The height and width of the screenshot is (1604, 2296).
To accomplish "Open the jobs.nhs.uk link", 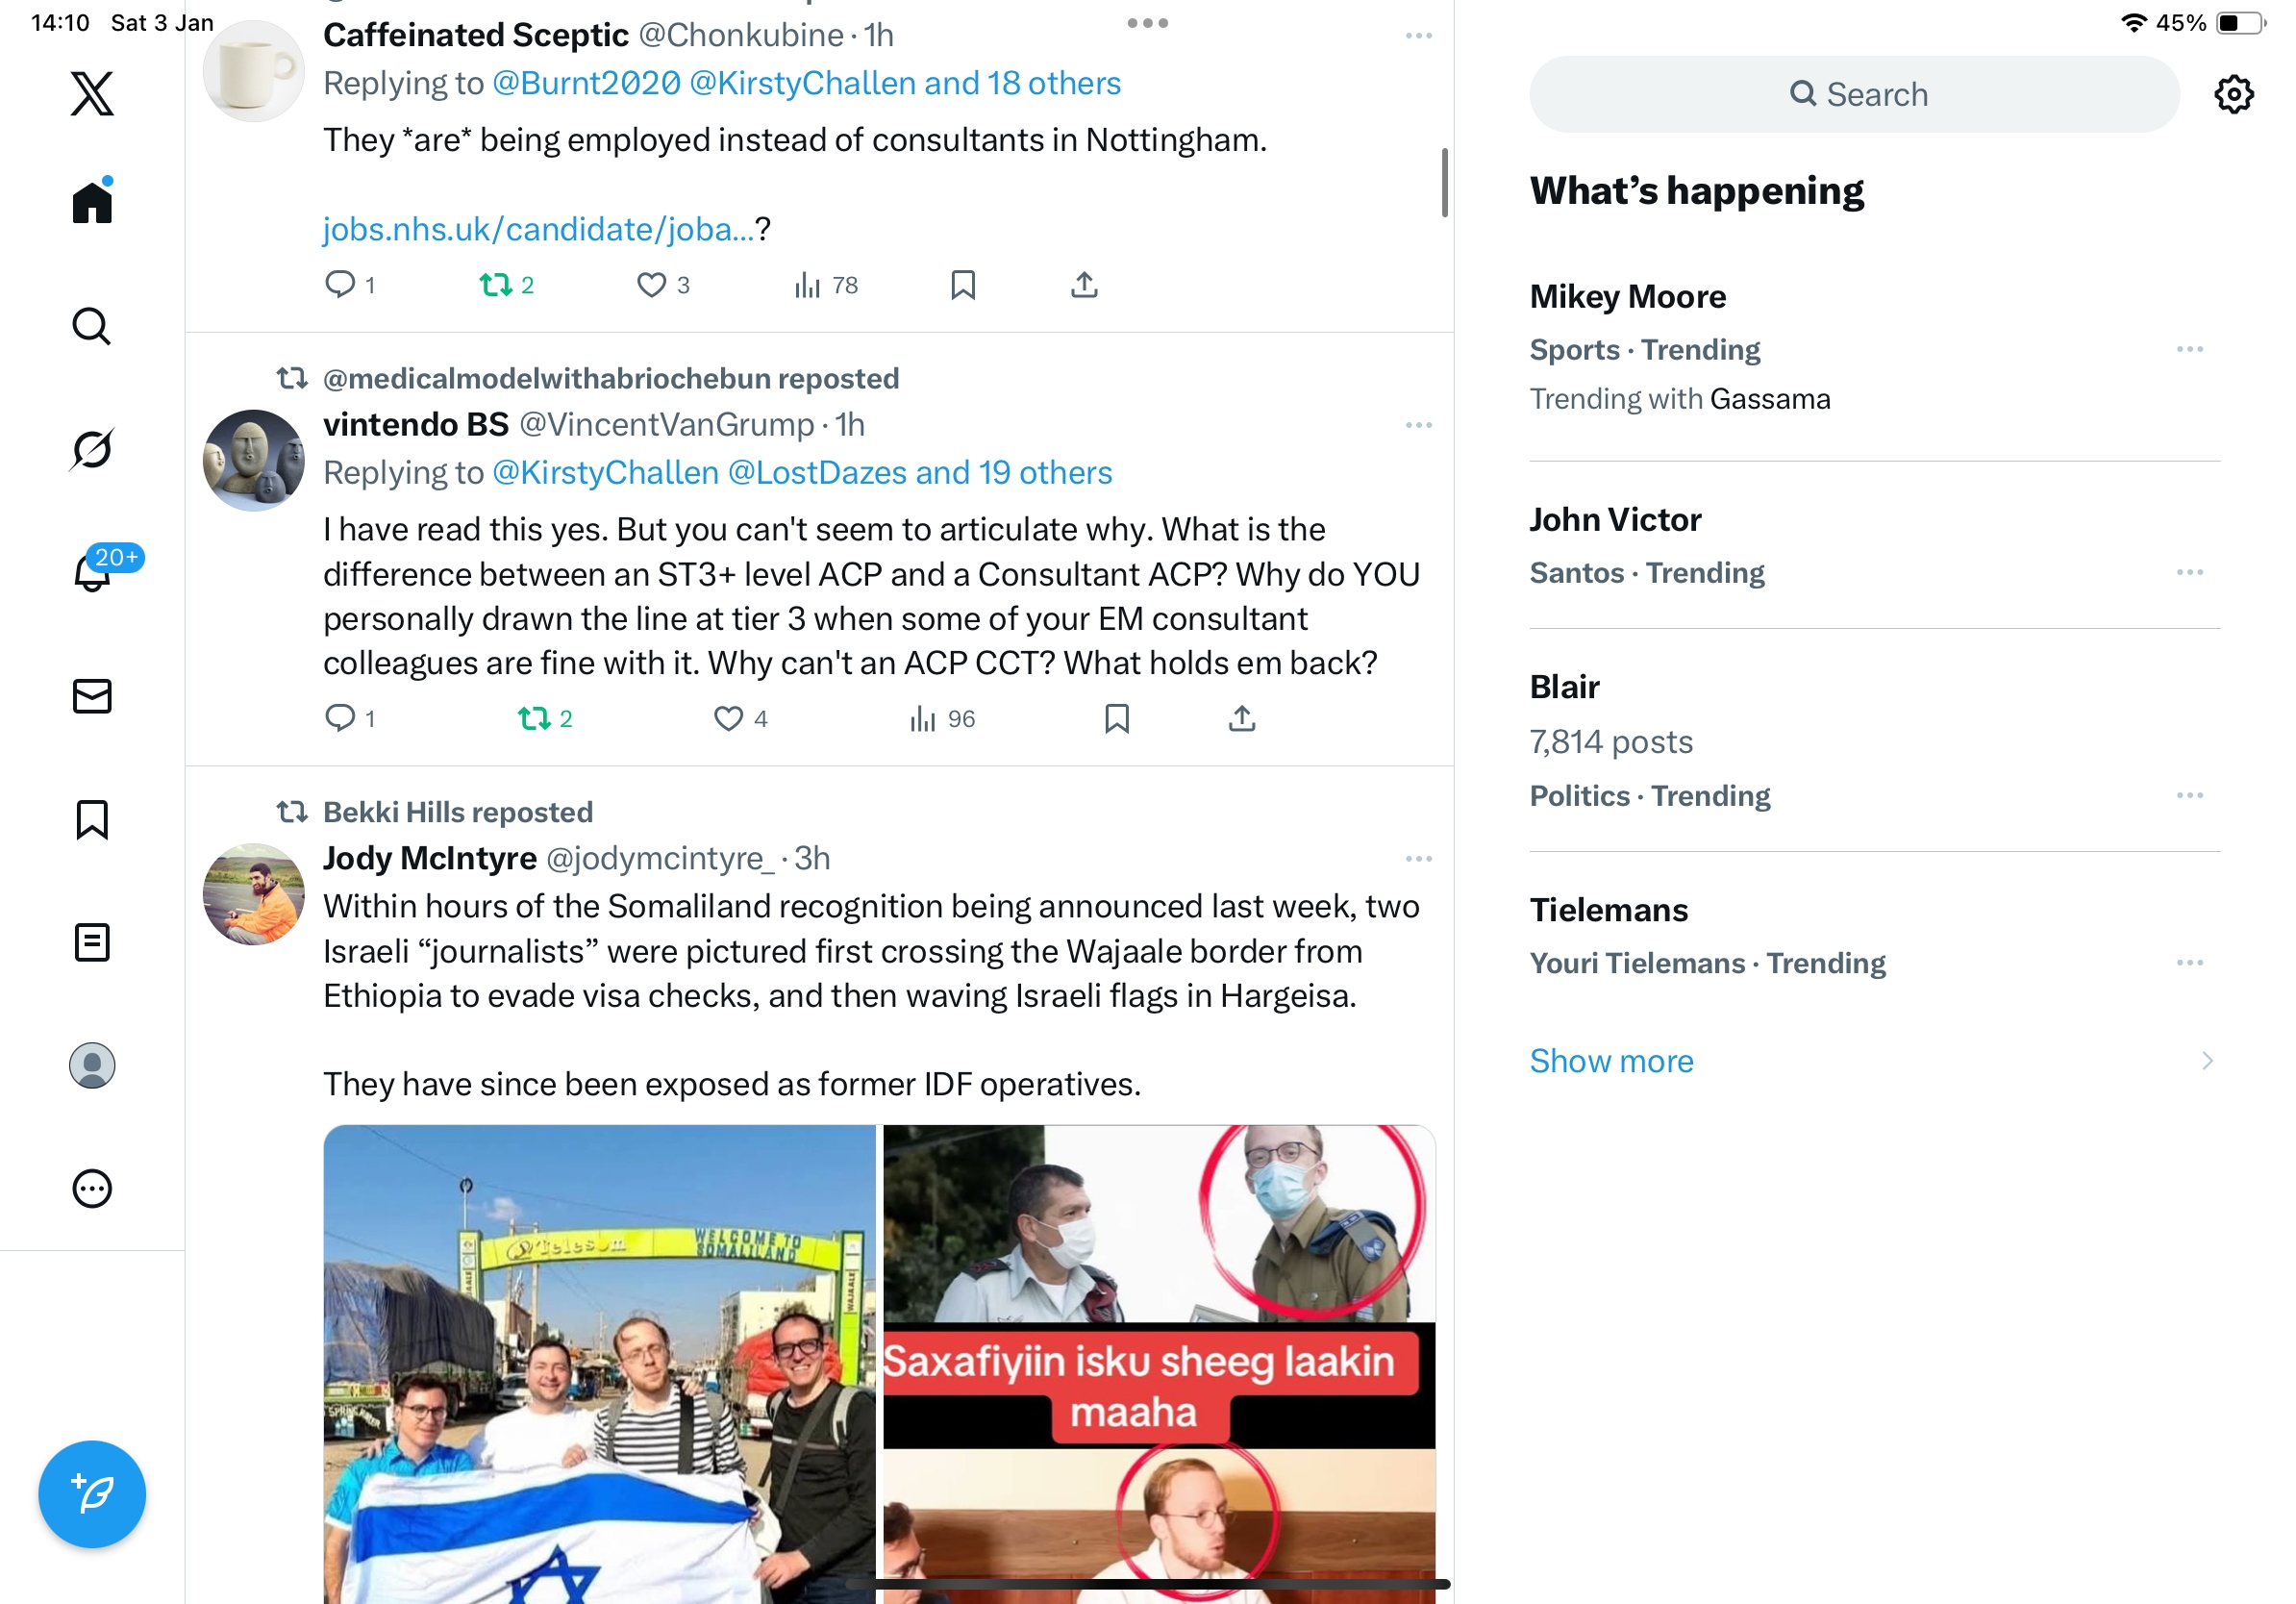I will pyautogui.click(x=538, y=229).
